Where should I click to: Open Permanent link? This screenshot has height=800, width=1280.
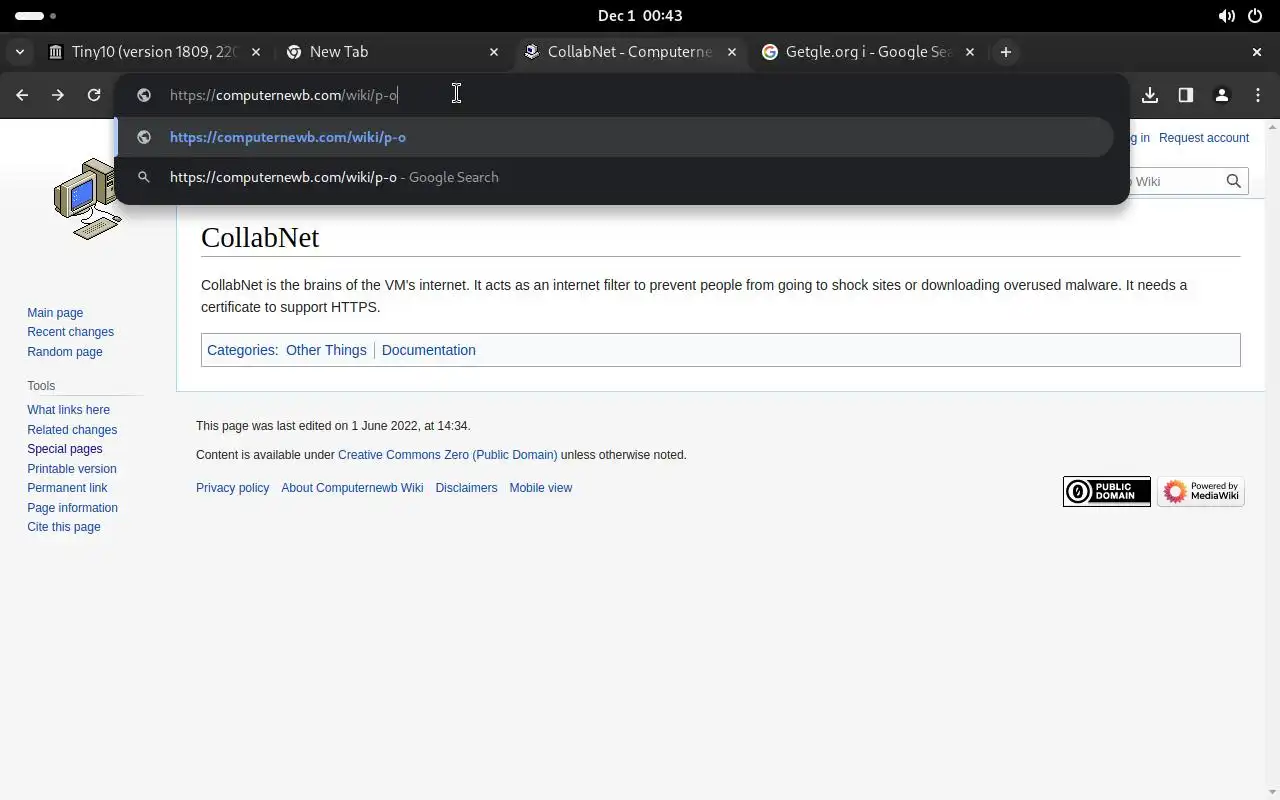(x=67, y=488)
